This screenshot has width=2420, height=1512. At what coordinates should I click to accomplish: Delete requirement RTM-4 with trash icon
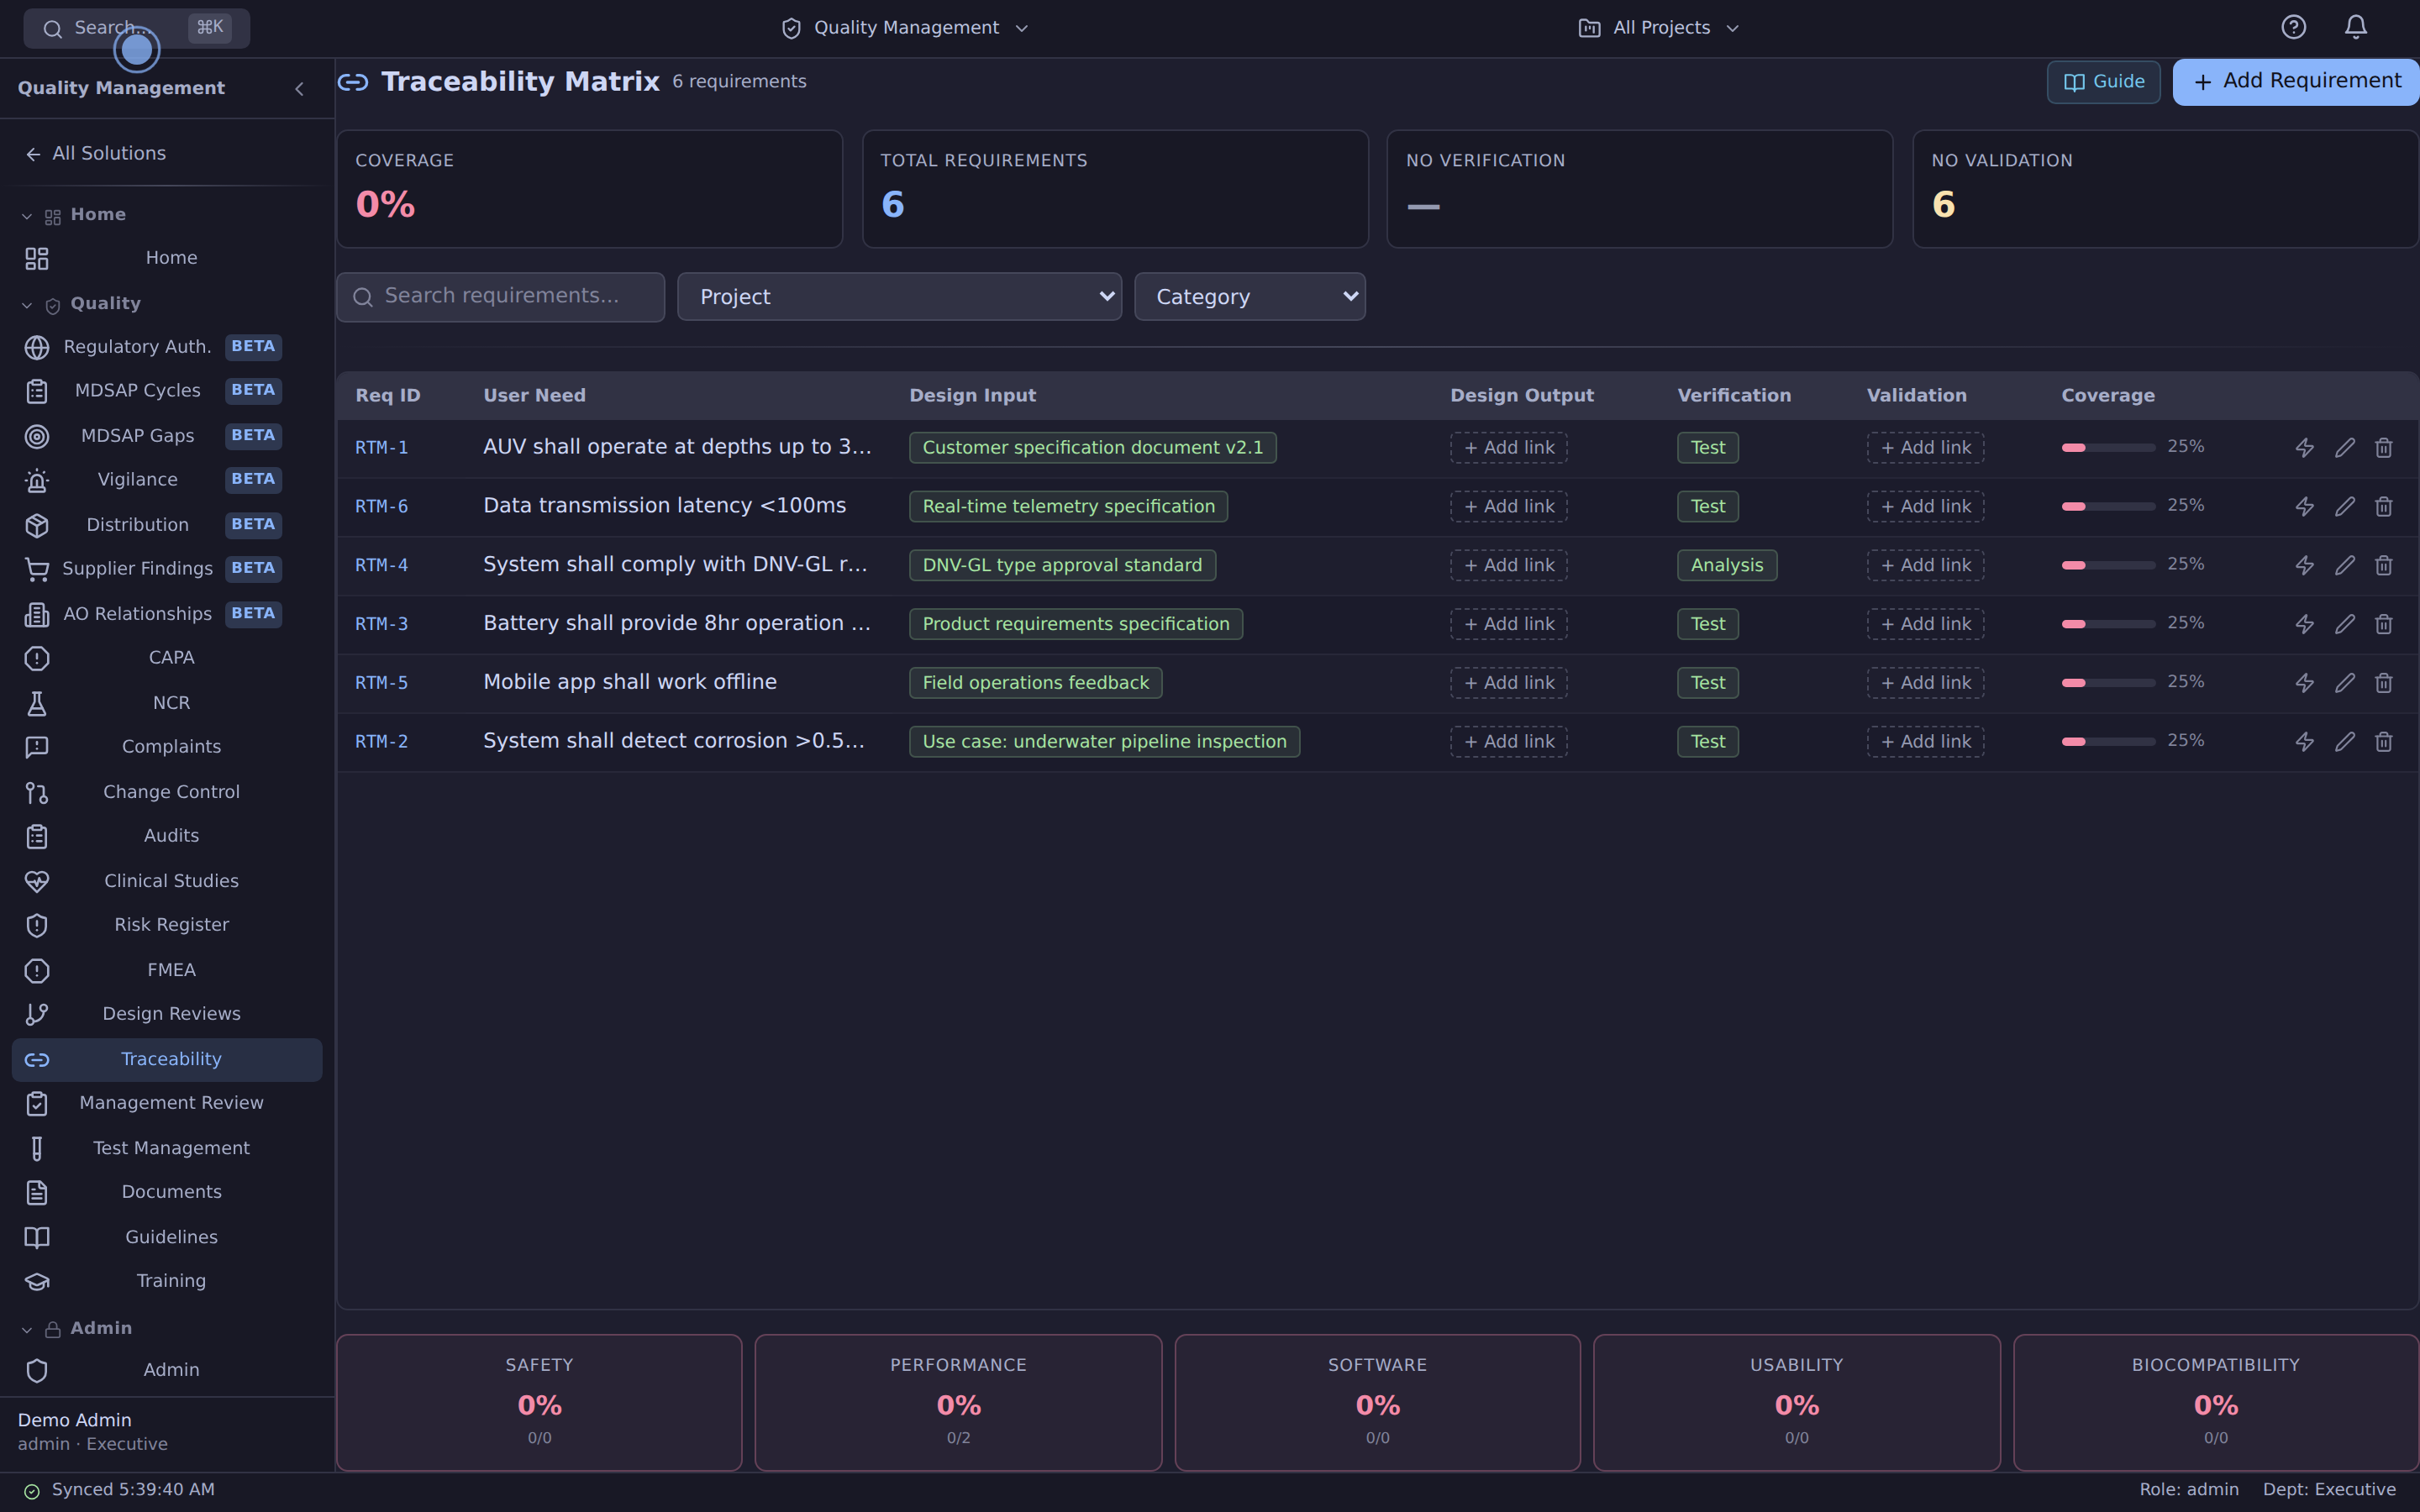pyautogui.click(x=2384, y=565)
